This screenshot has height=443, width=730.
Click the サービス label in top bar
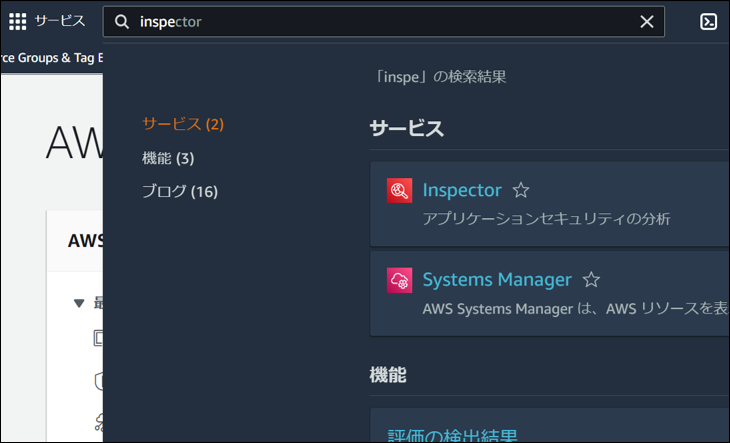pos(60,21)
